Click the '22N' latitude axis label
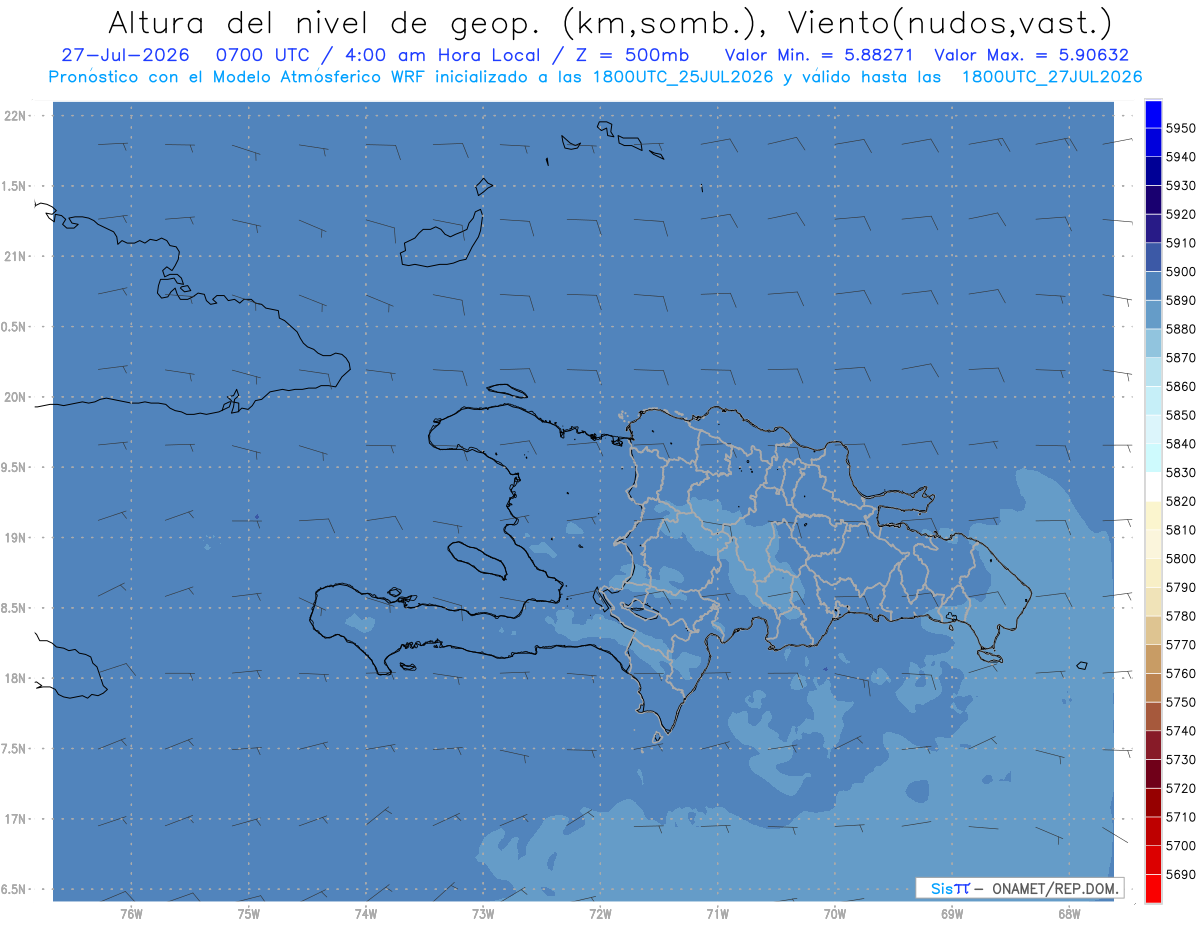Image resolution: width=1200 pixels, height=927 pixels. pyautogui.click(x=17, y=116)
